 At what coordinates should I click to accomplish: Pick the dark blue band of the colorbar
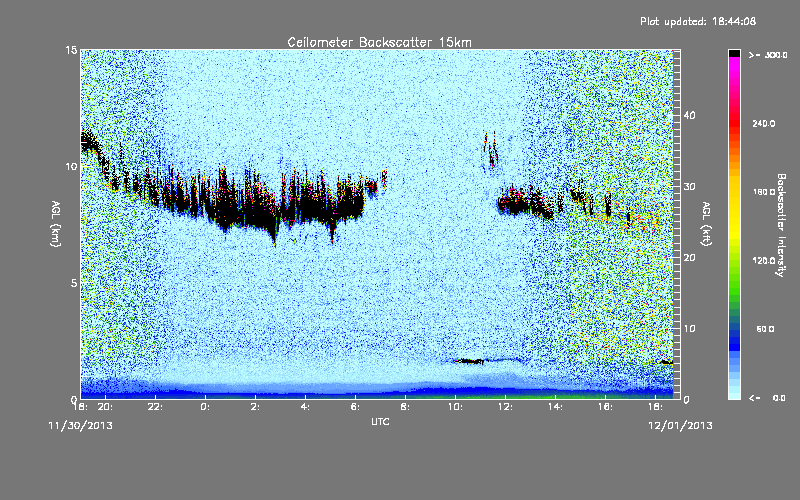coord(734,339)
